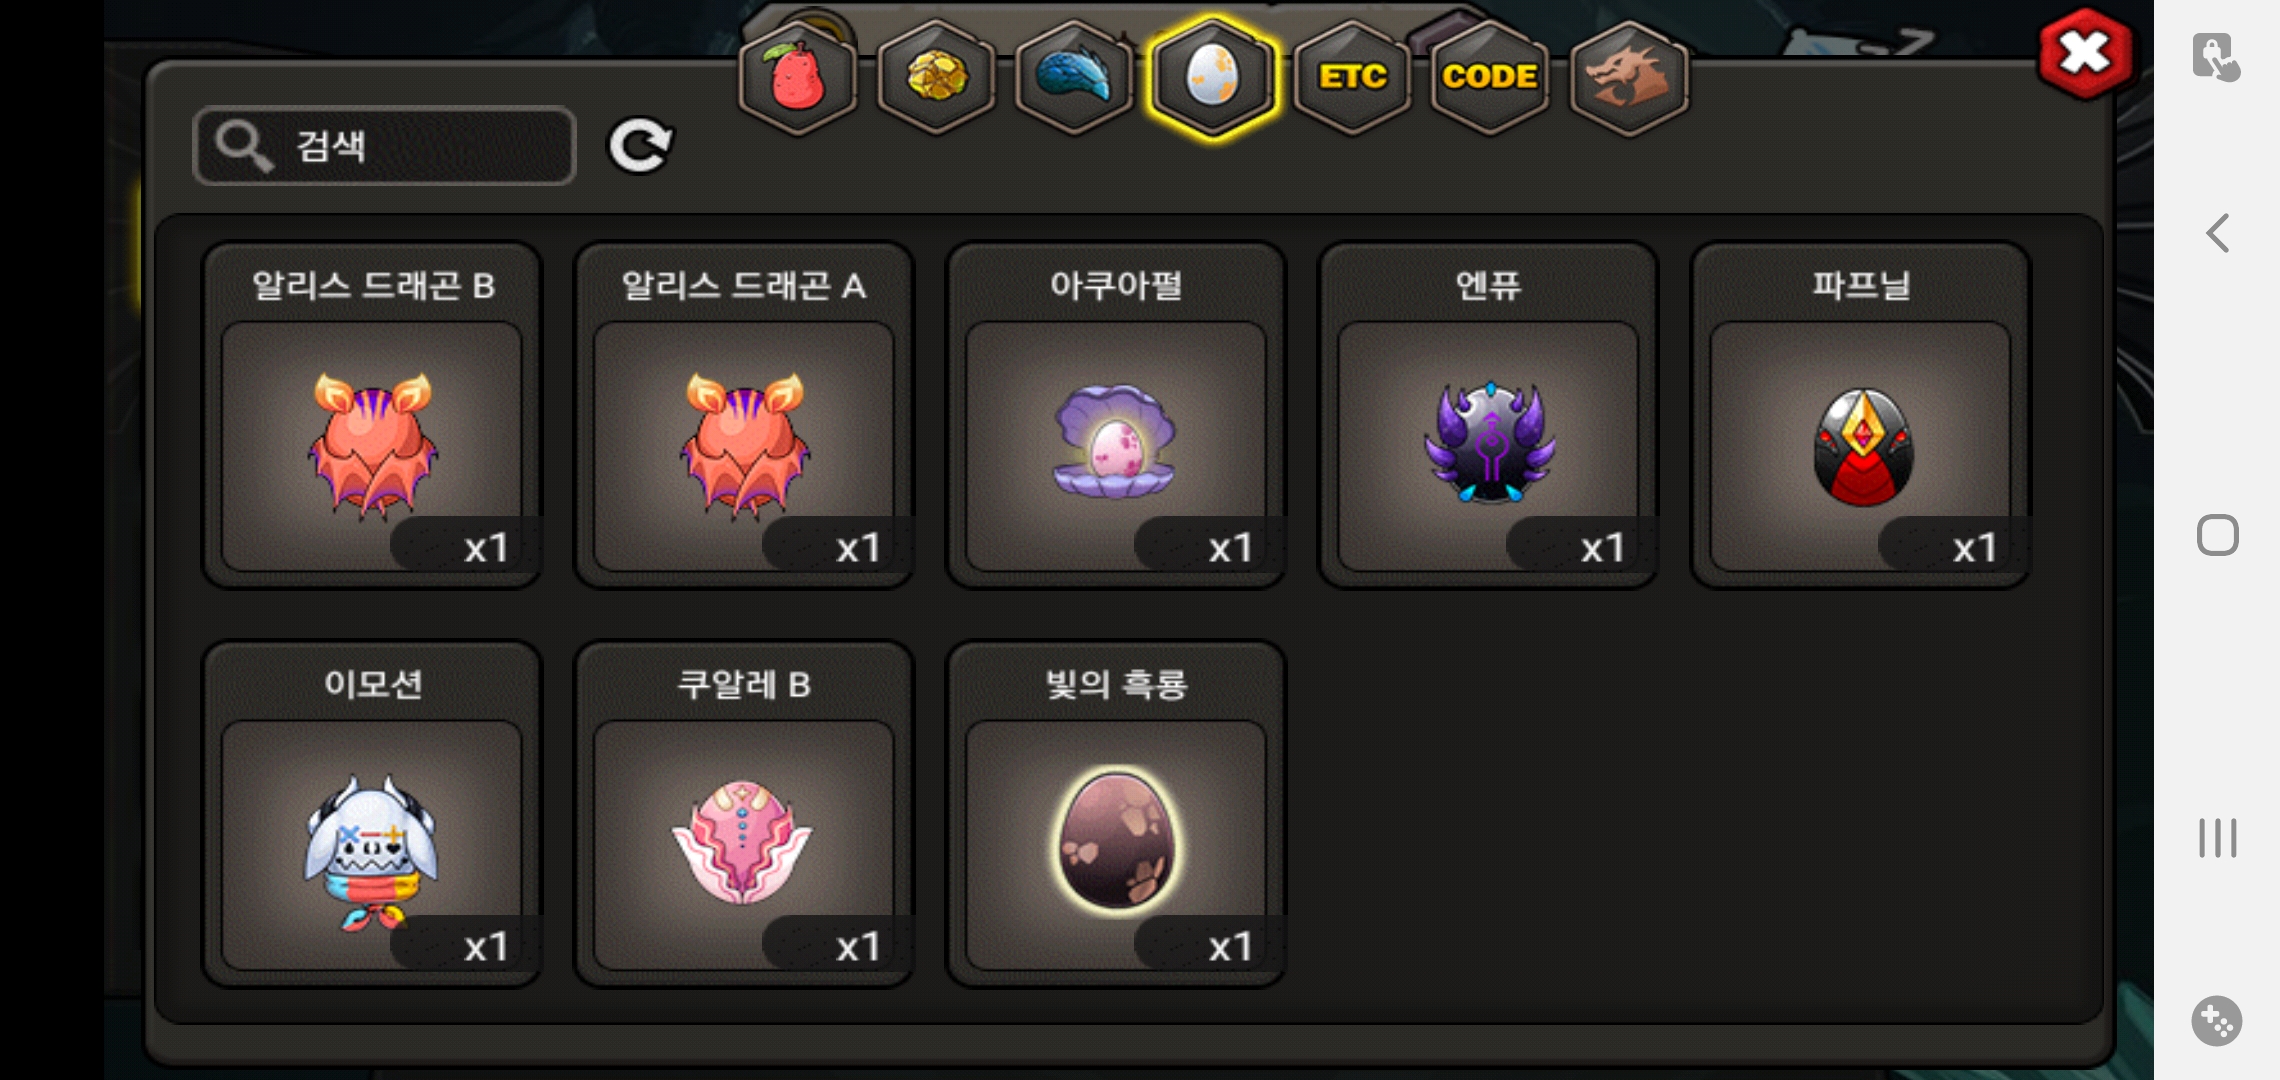
Task: Tap the Android back arrow
Action: 2217,233
